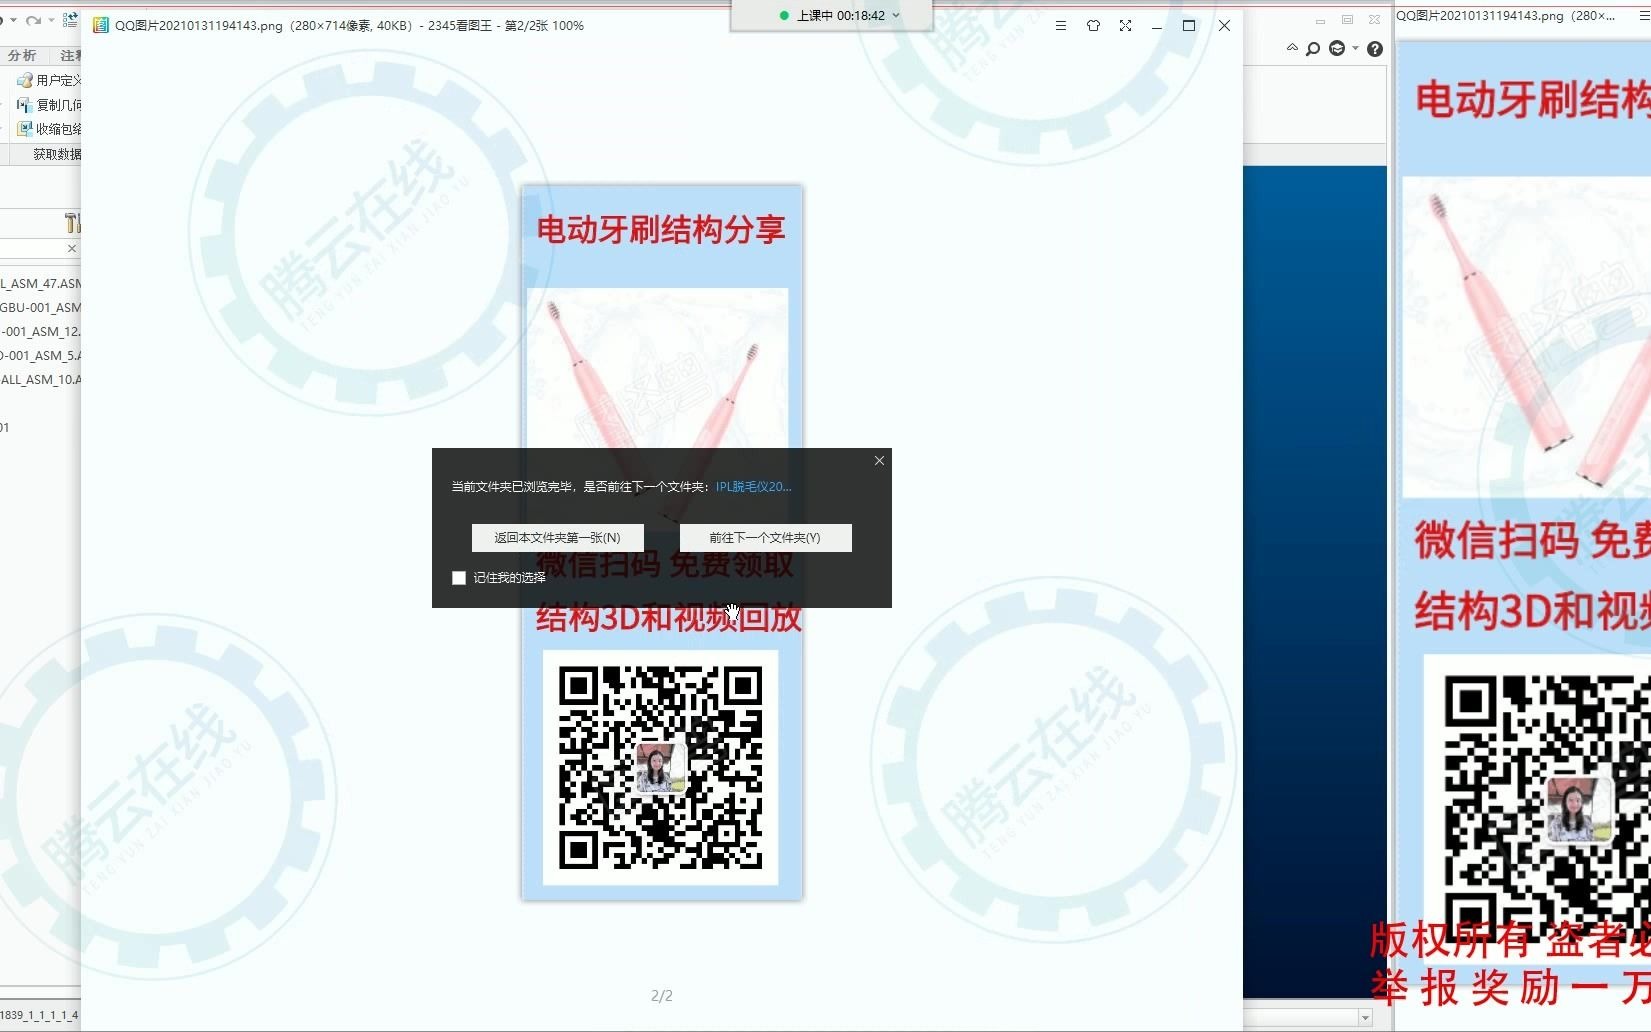Click the bottom-right scrollbar down arrow
The image size is (1651, 1032).
1366,1017
